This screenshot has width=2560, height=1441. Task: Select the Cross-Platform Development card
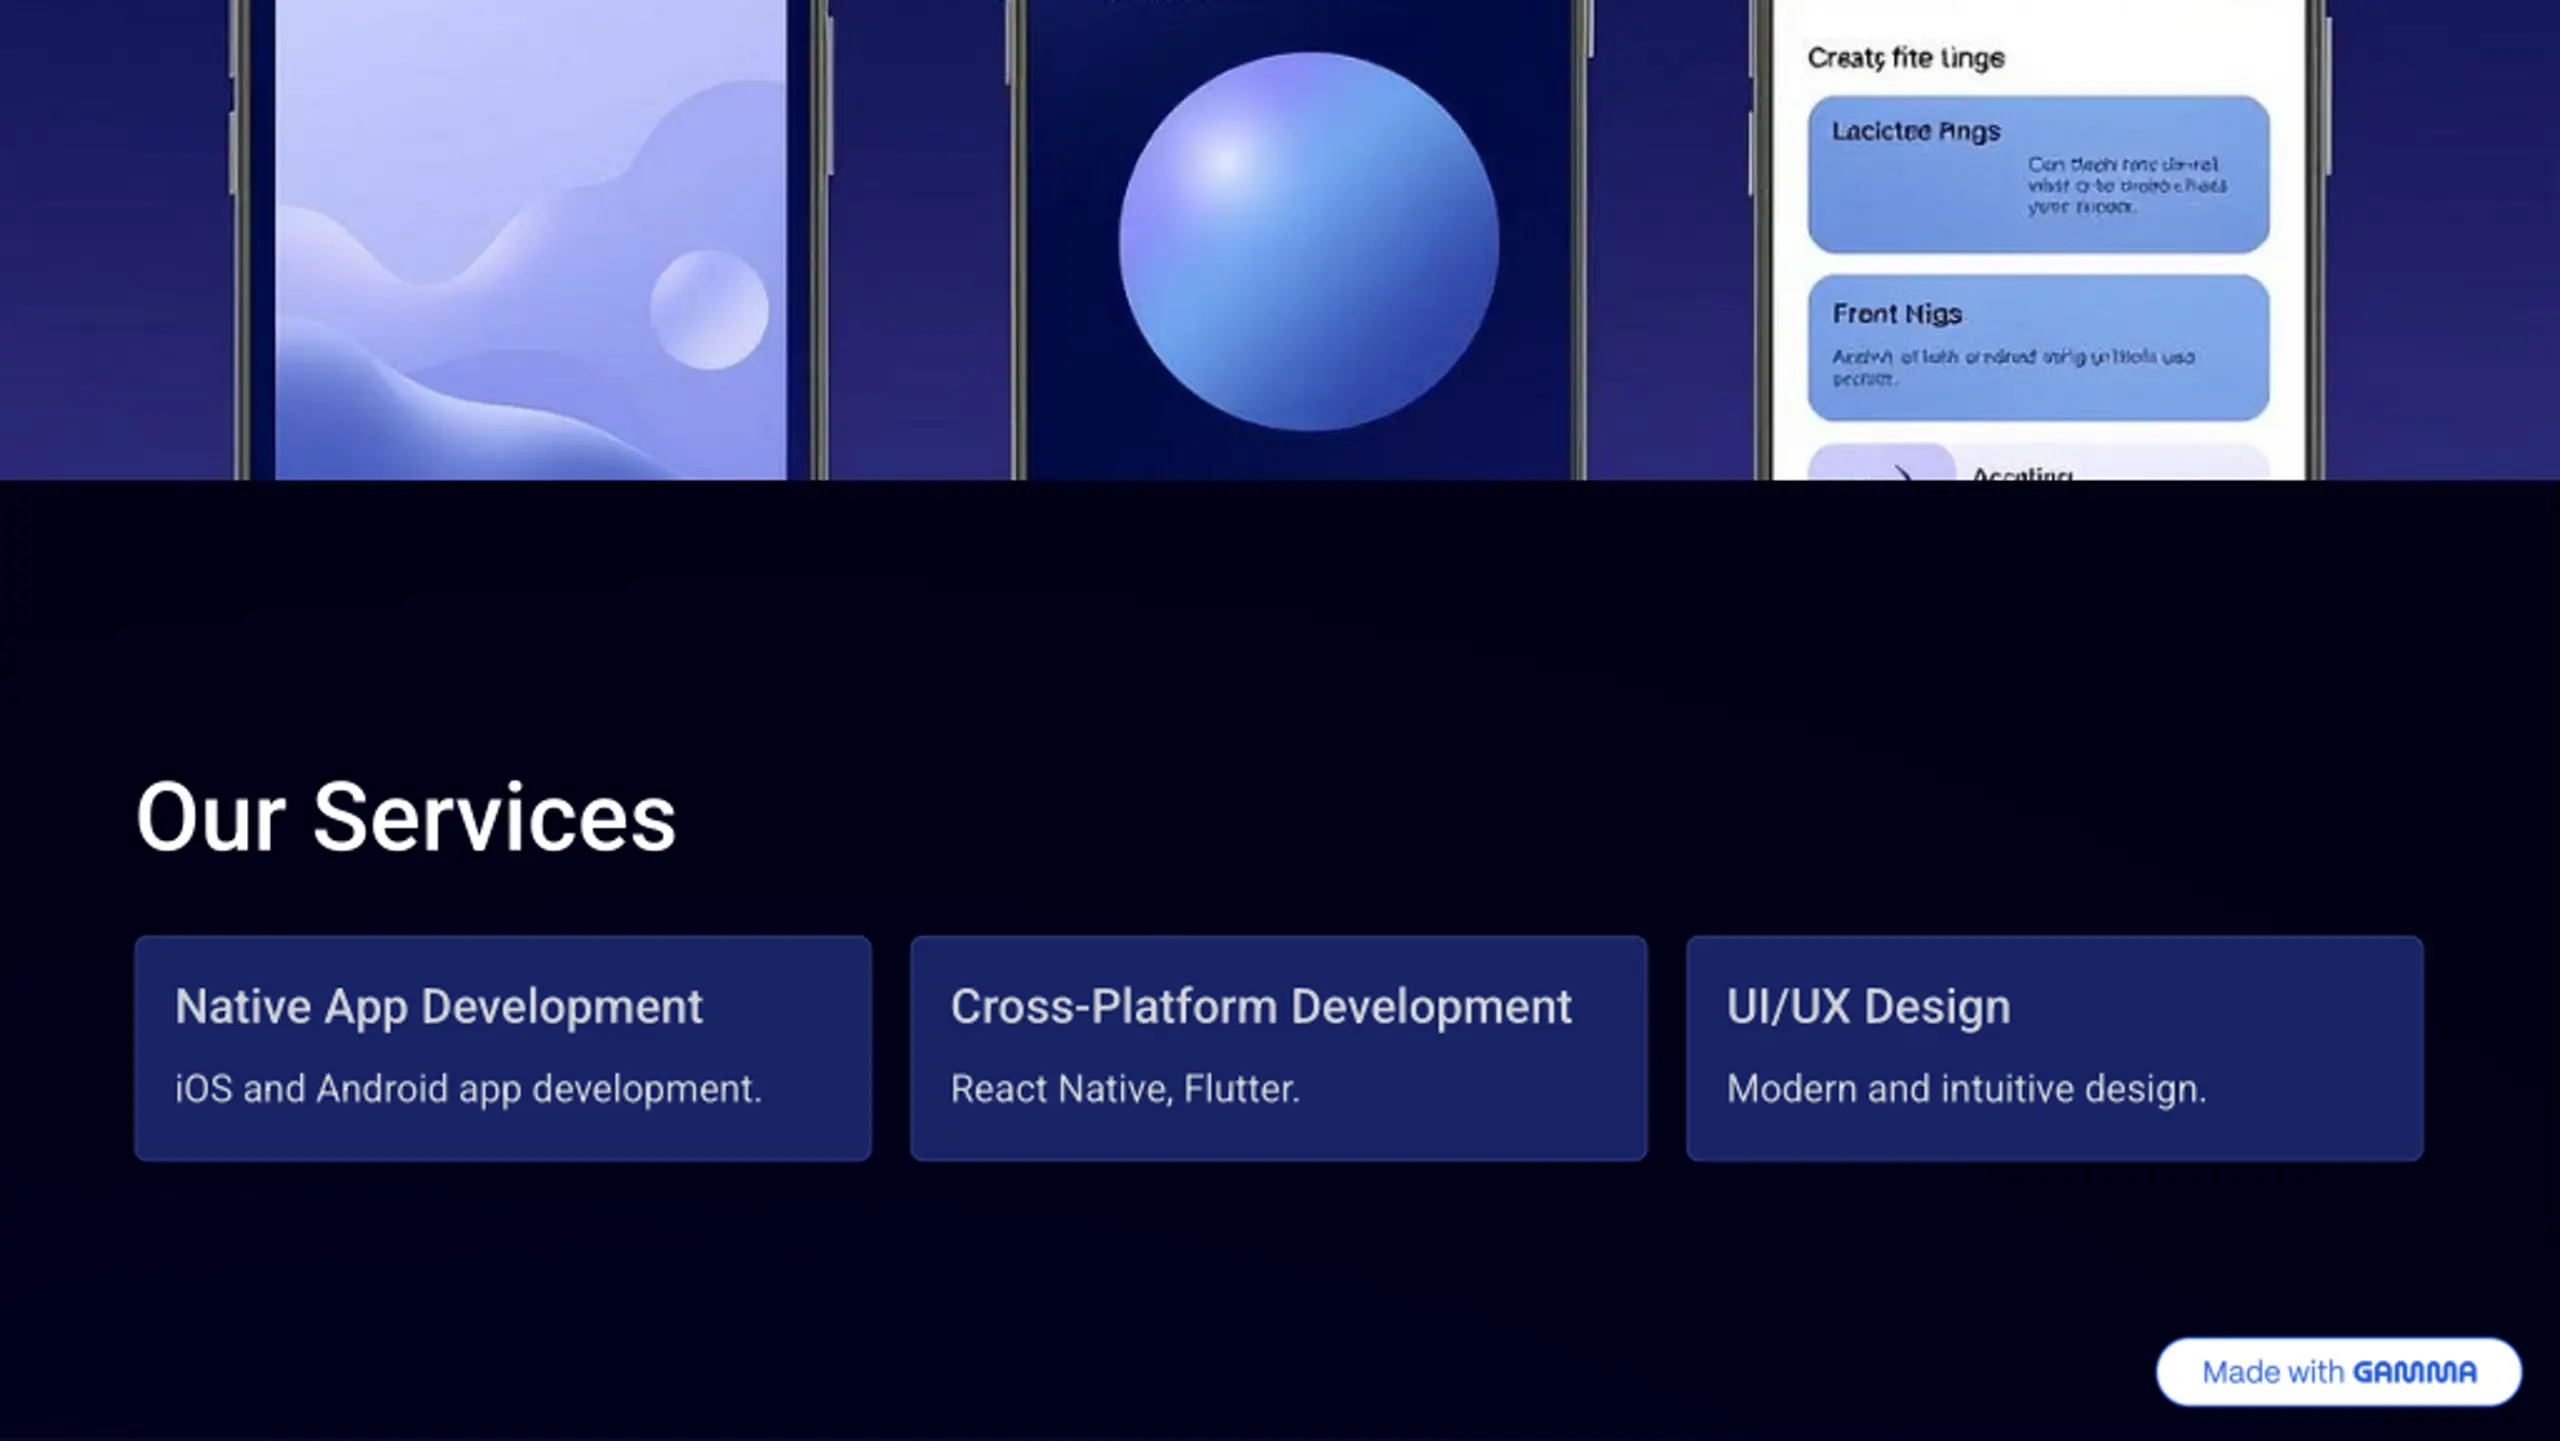(x=1278, y=1048)
